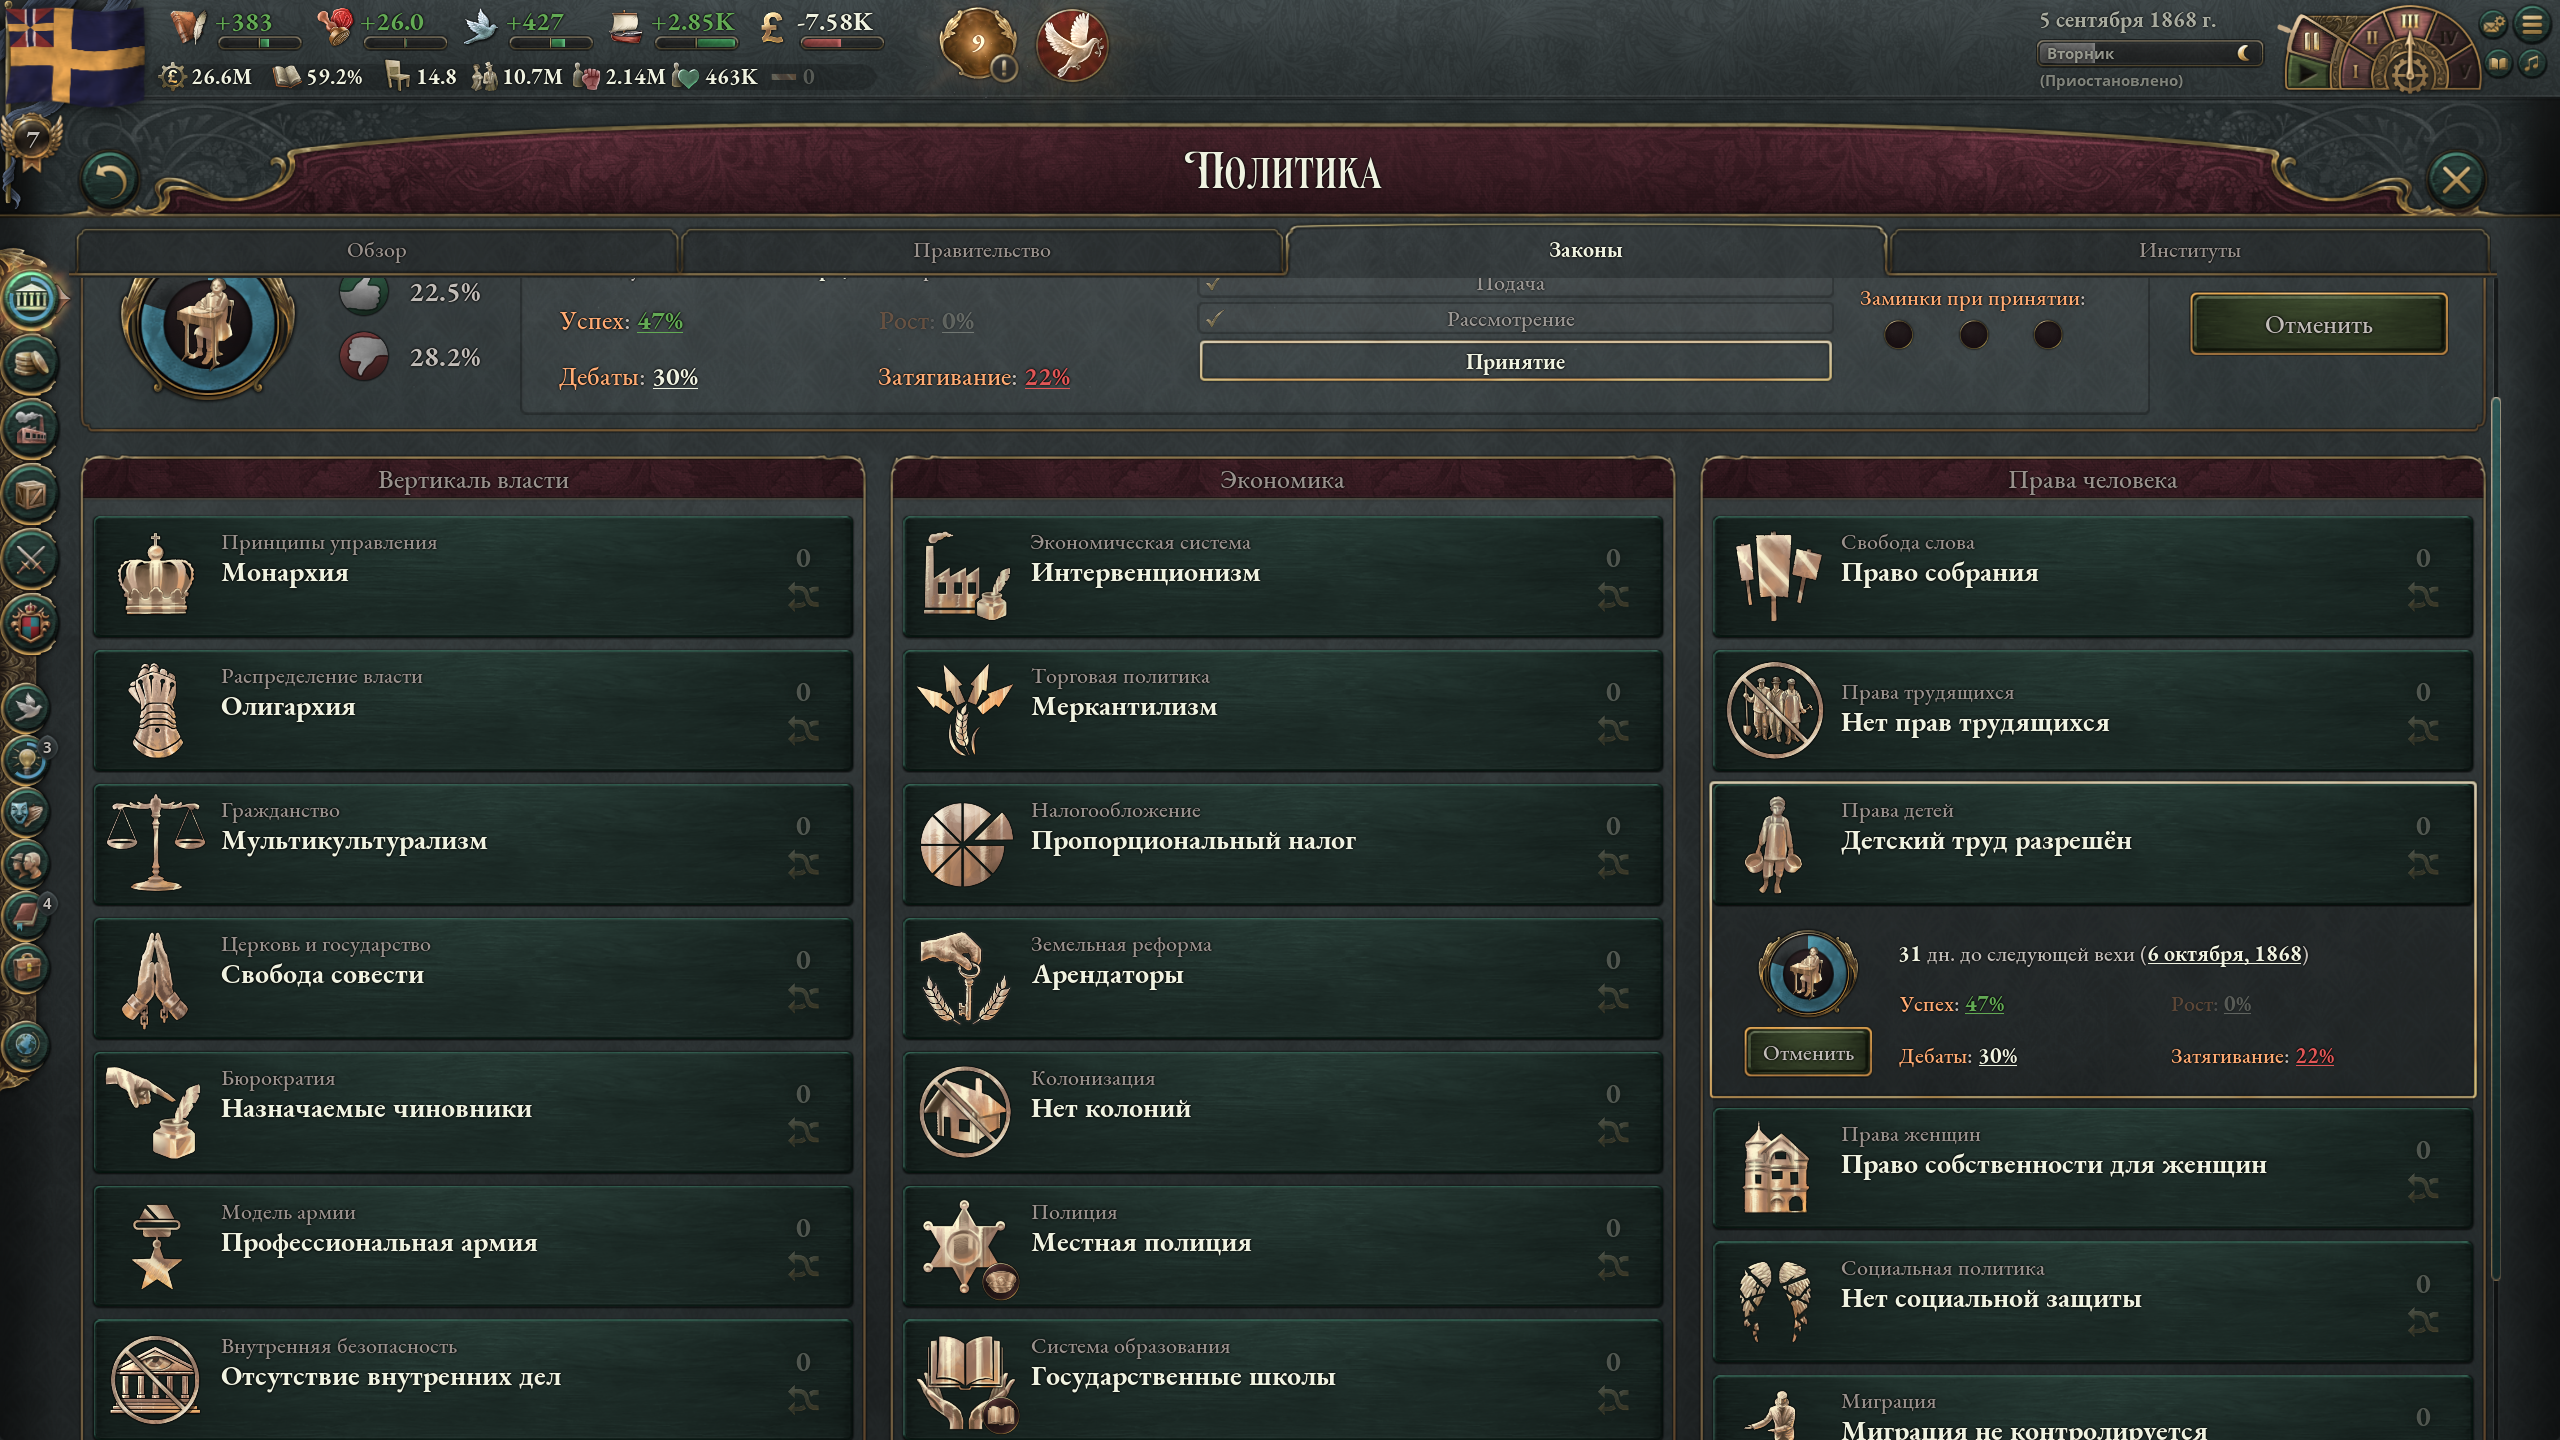Set game speed to level III
Viewport: 2560px width, 1440px height.
[2410, 22]
